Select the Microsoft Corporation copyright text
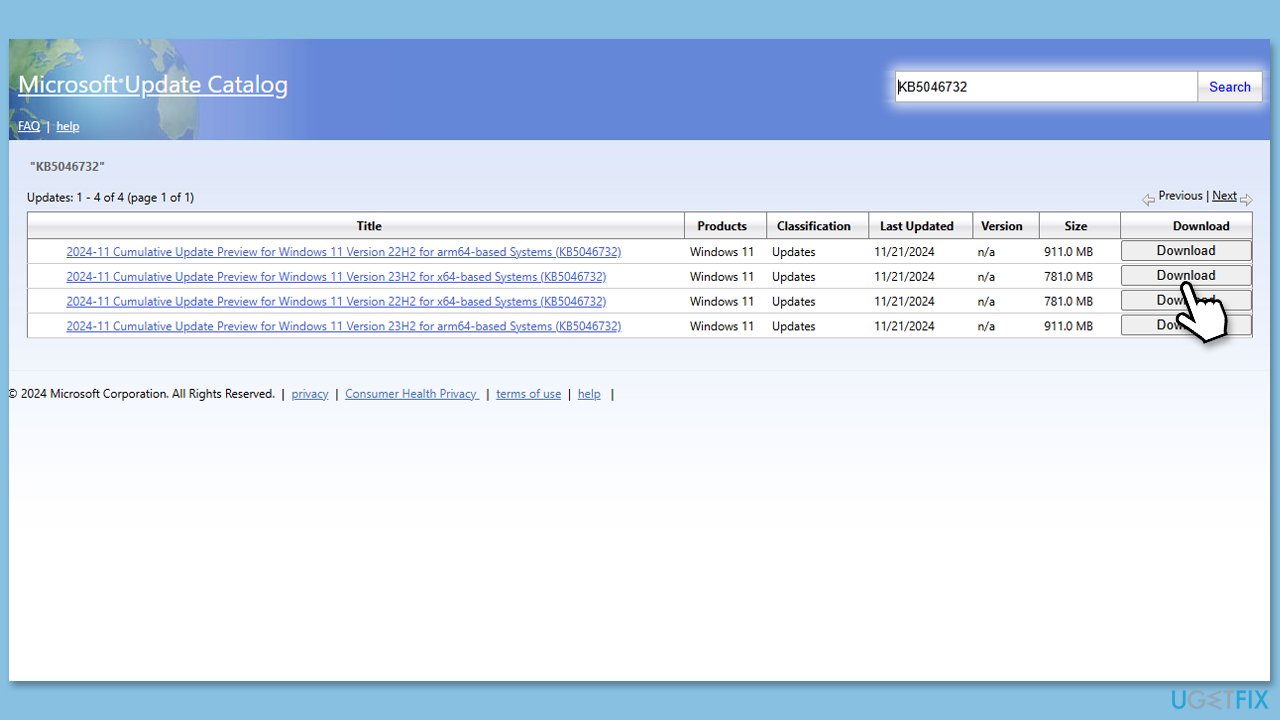This screenshot has width=1280, height=720. point(141,394)
